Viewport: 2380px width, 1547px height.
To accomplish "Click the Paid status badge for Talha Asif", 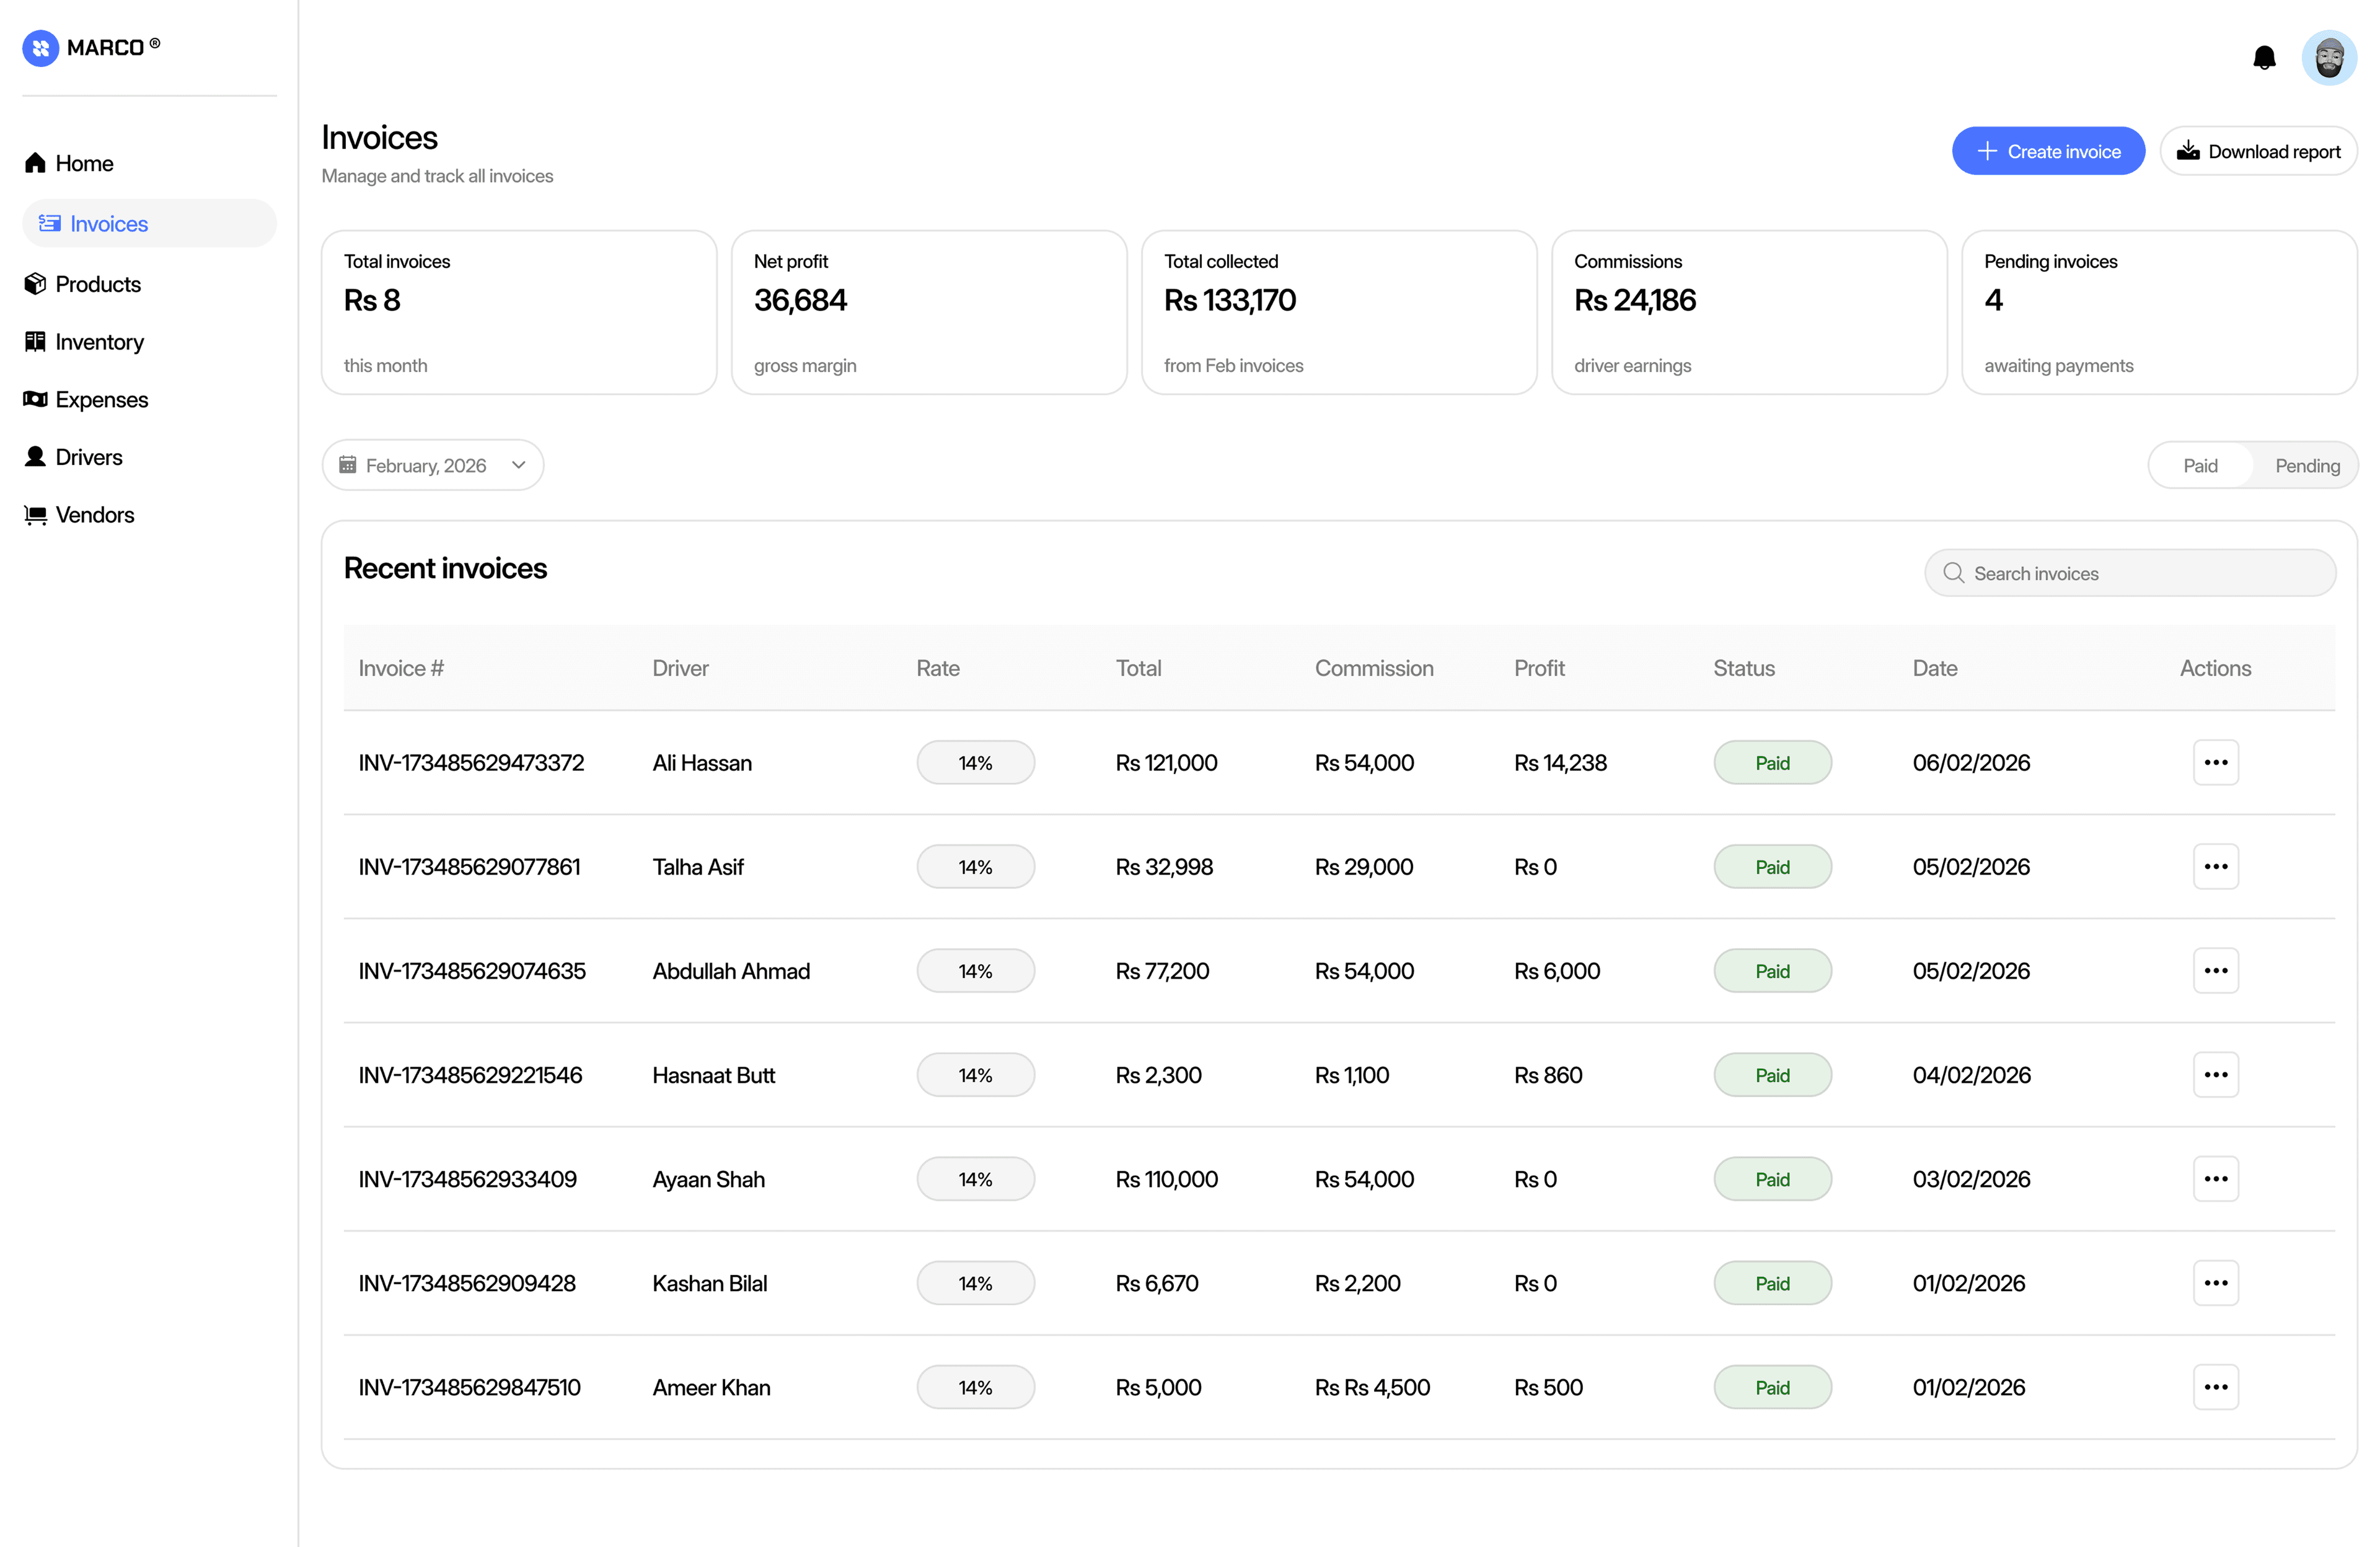I will coord(1772,867).
